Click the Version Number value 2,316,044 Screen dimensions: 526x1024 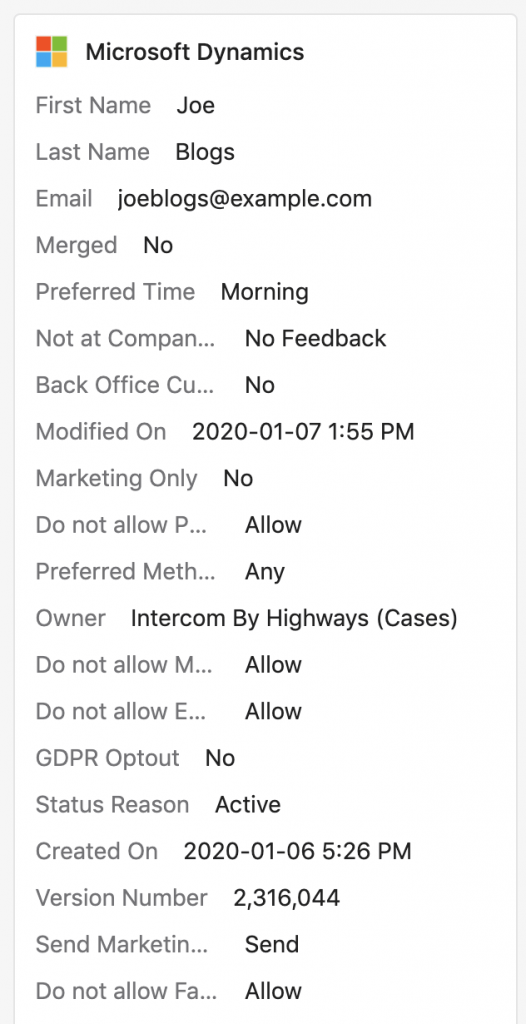(287, 898)
